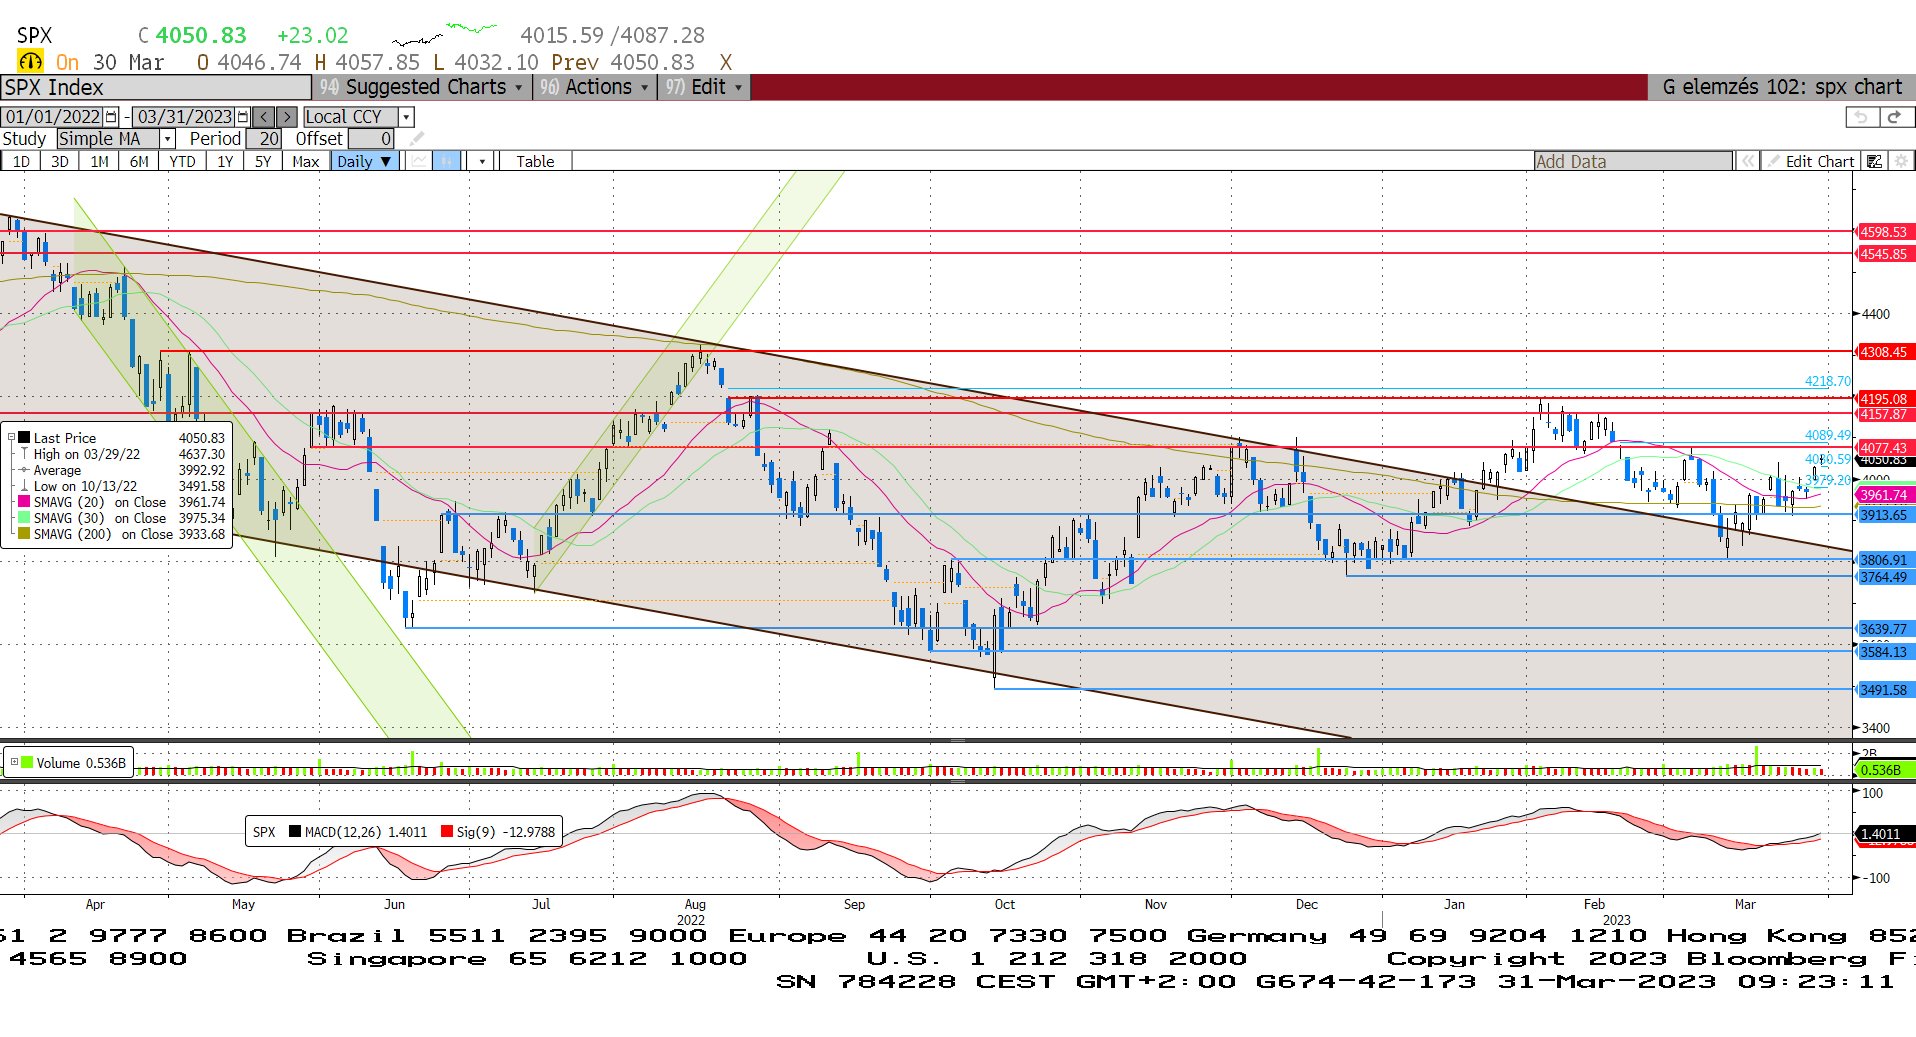Viewport: 1916px width, 1037px height.
Task: Collapse the Last Price legend tree
Action: 11,438
